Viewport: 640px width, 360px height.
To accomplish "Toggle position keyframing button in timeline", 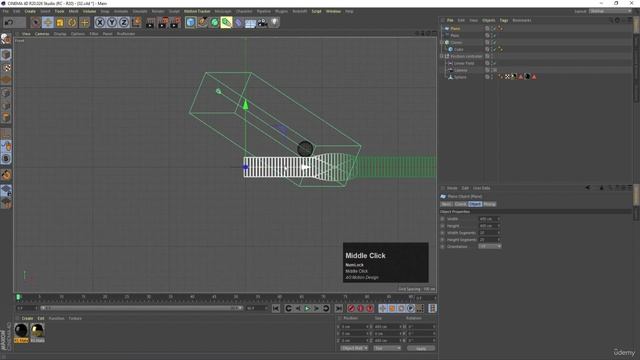I will (382, 309).
